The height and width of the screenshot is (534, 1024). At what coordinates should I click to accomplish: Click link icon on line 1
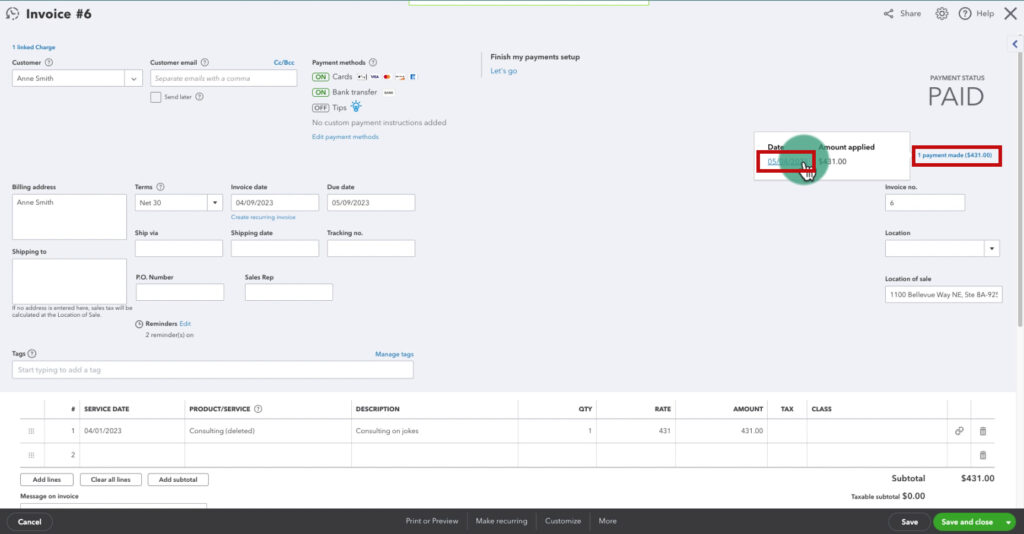coord(959,431)
